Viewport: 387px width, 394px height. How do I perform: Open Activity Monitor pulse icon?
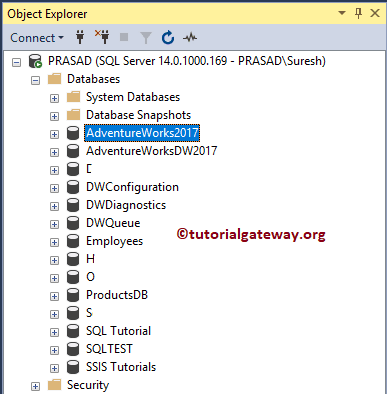pyautogui.click(x=190, y=38)
